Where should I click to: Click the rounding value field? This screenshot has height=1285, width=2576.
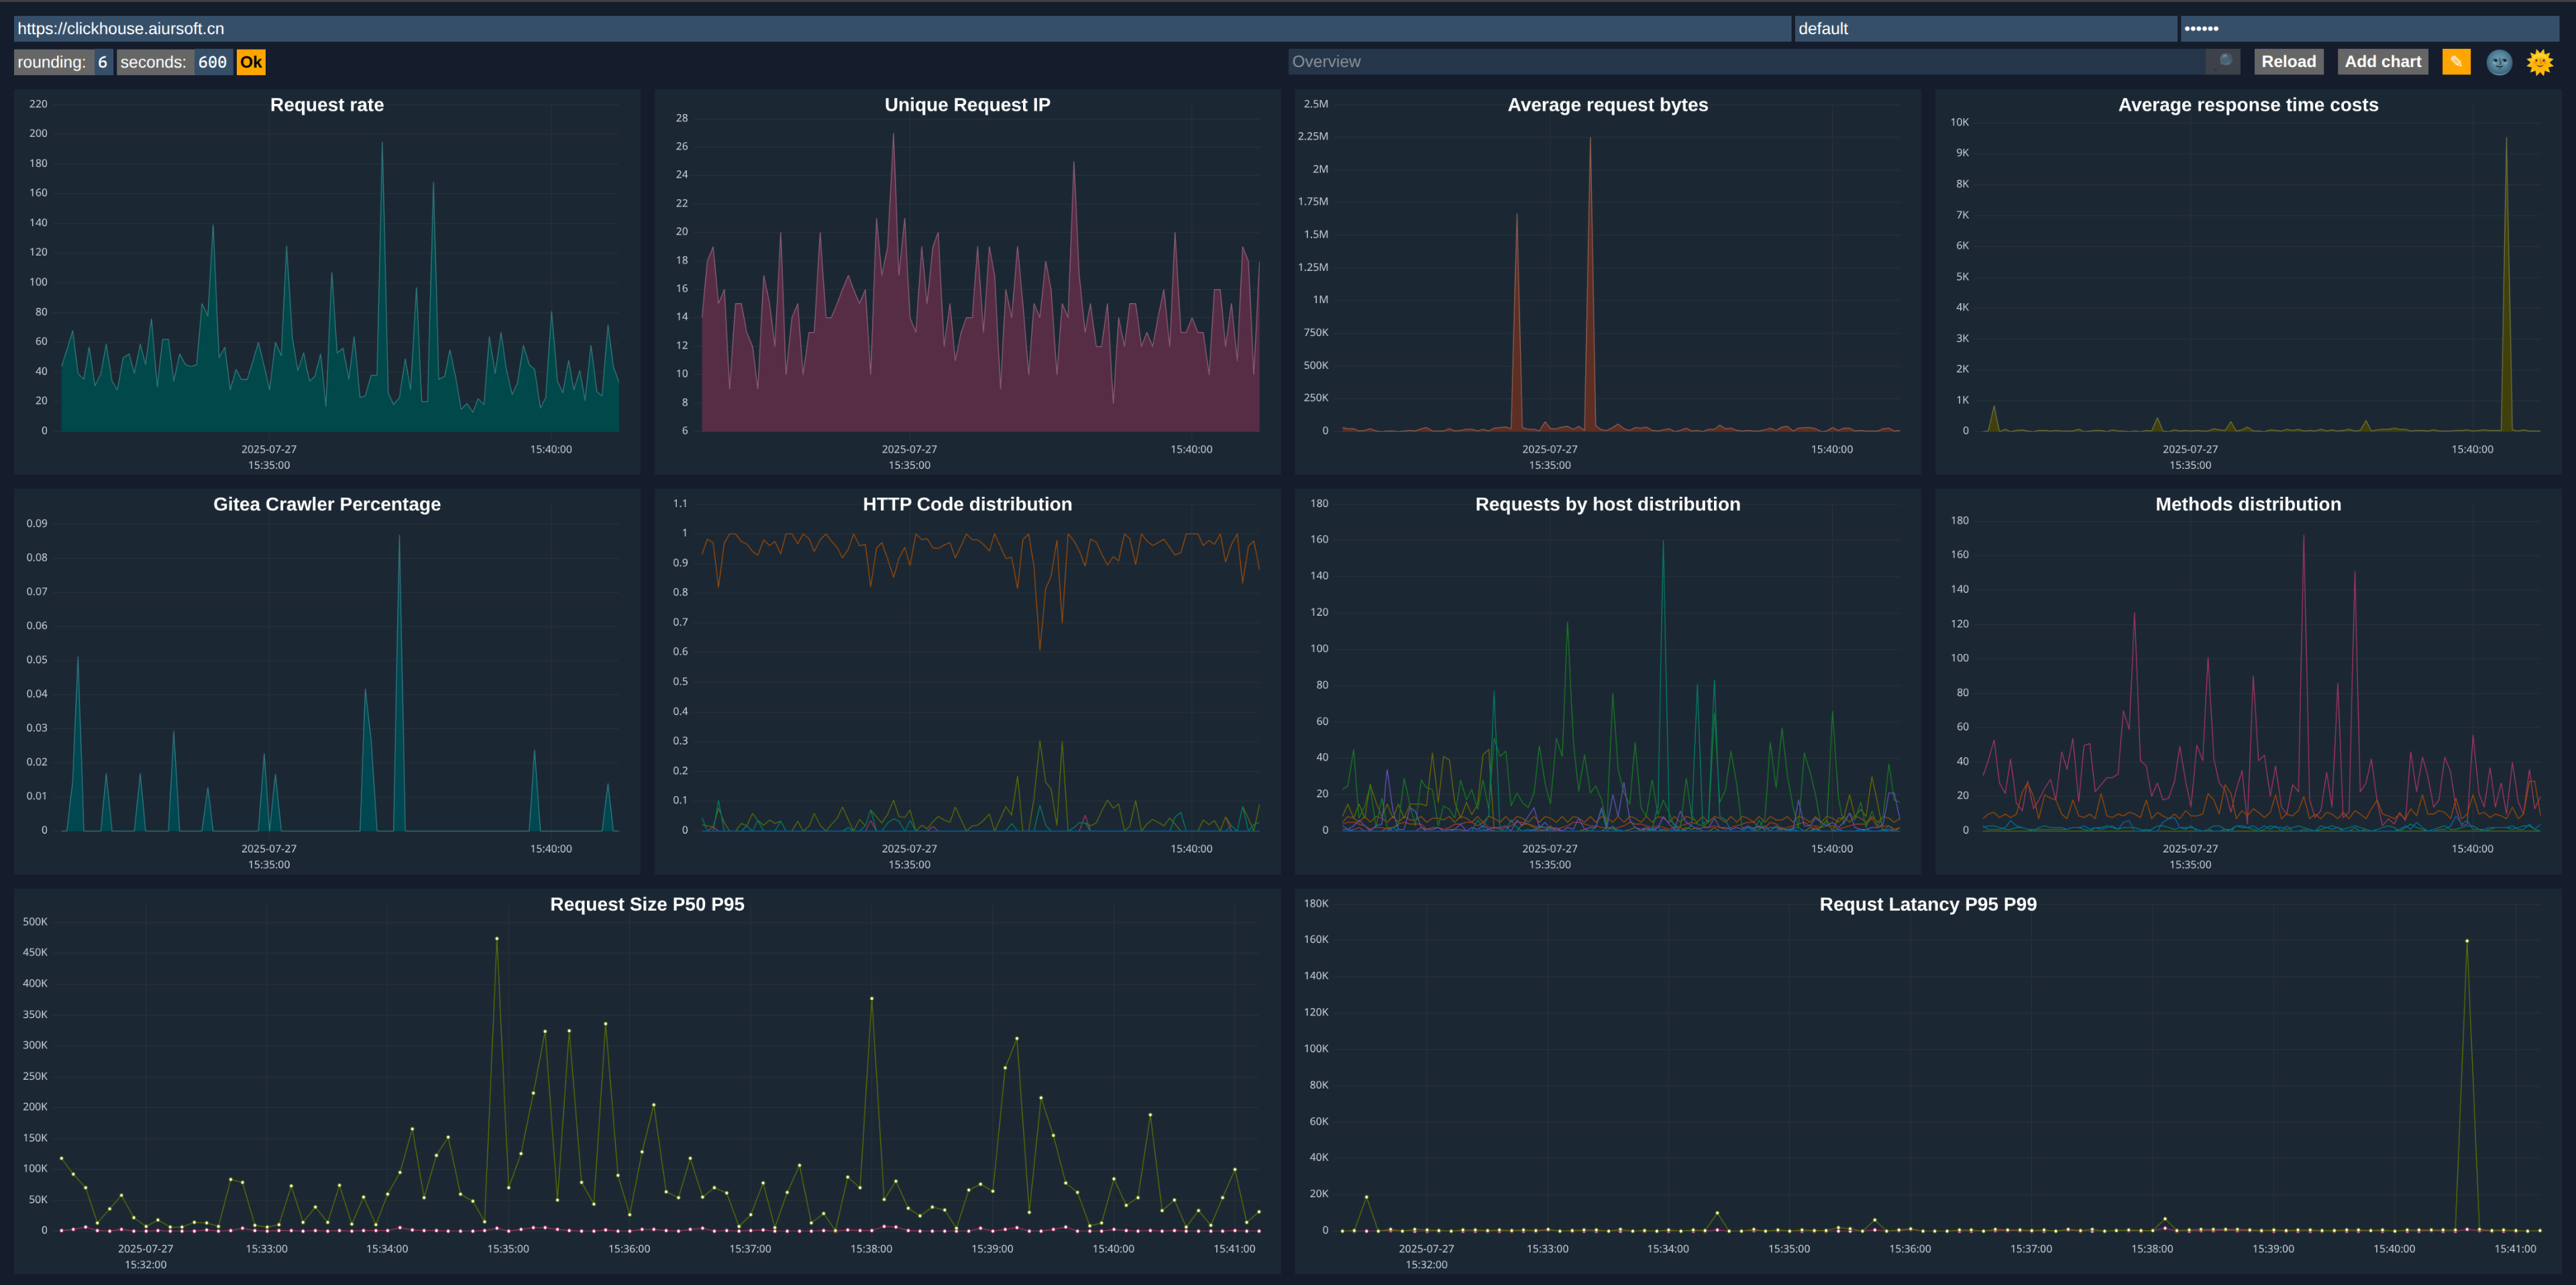click(x=103, y=62)
